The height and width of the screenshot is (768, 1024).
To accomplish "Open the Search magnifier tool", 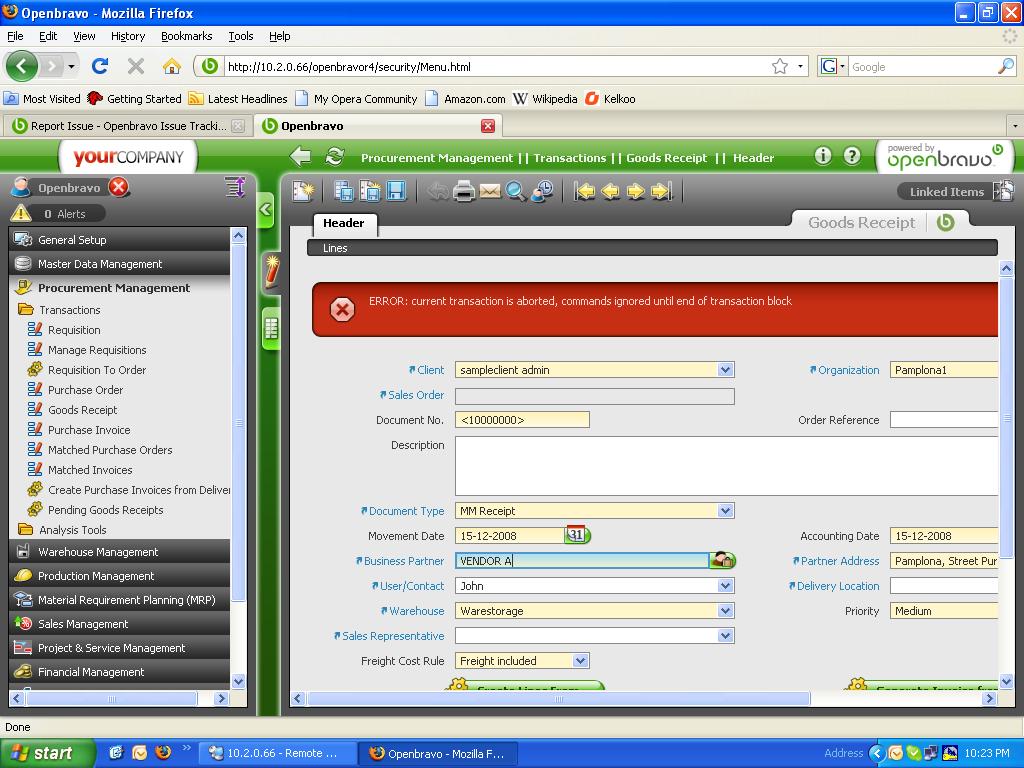I will pyautogui.click(x=516, y=191).
